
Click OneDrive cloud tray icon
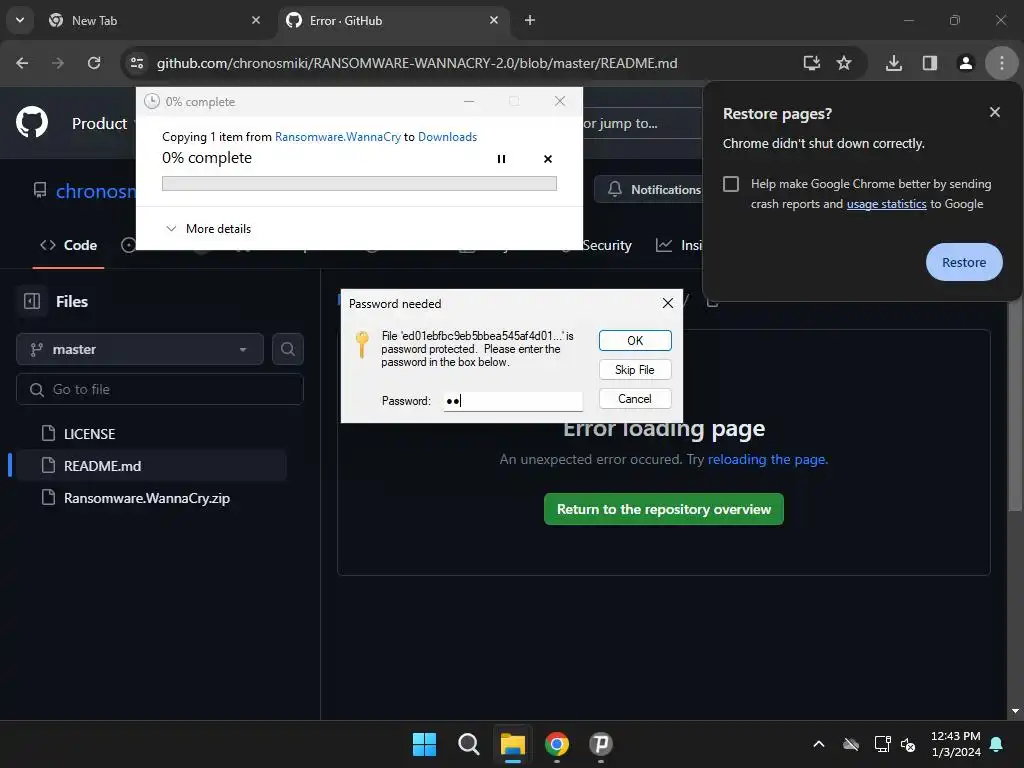click(x=850, y=744)
